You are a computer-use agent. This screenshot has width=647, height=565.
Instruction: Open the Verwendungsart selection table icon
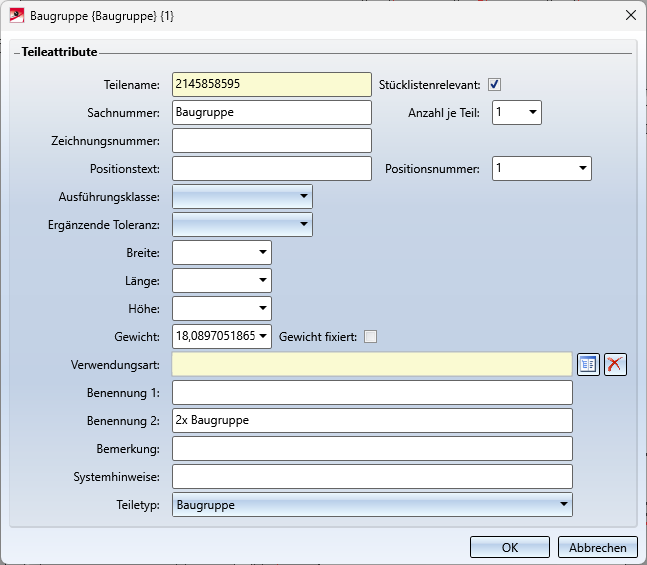click(x=588, y=364)
